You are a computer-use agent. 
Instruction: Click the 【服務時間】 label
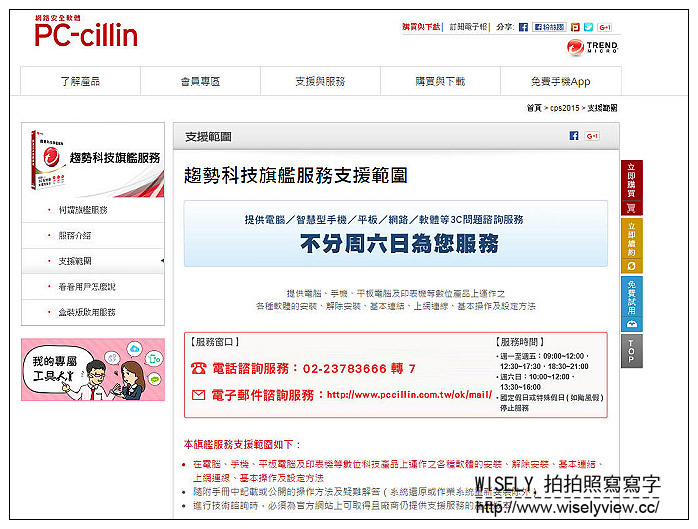coord(519,342)
